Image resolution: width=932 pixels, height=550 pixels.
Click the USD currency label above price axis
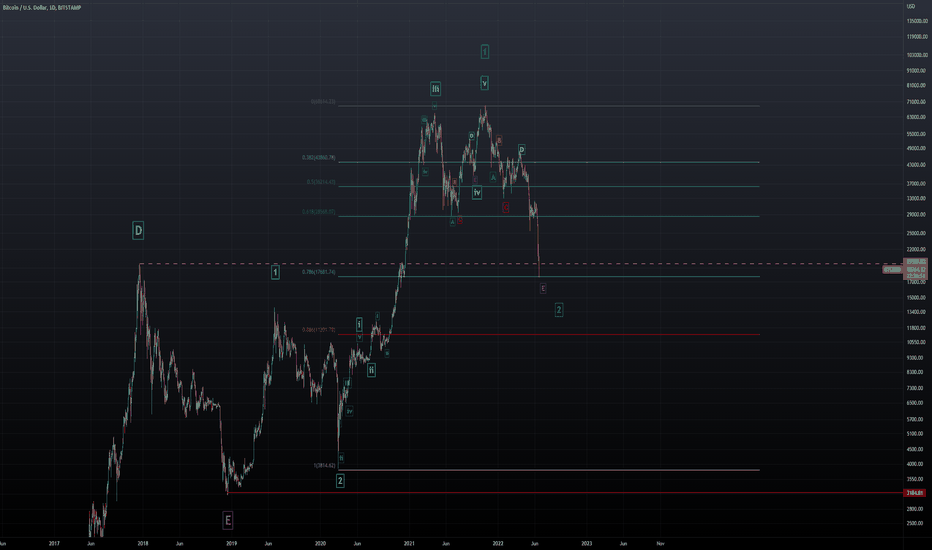click(x=911, y=7)
